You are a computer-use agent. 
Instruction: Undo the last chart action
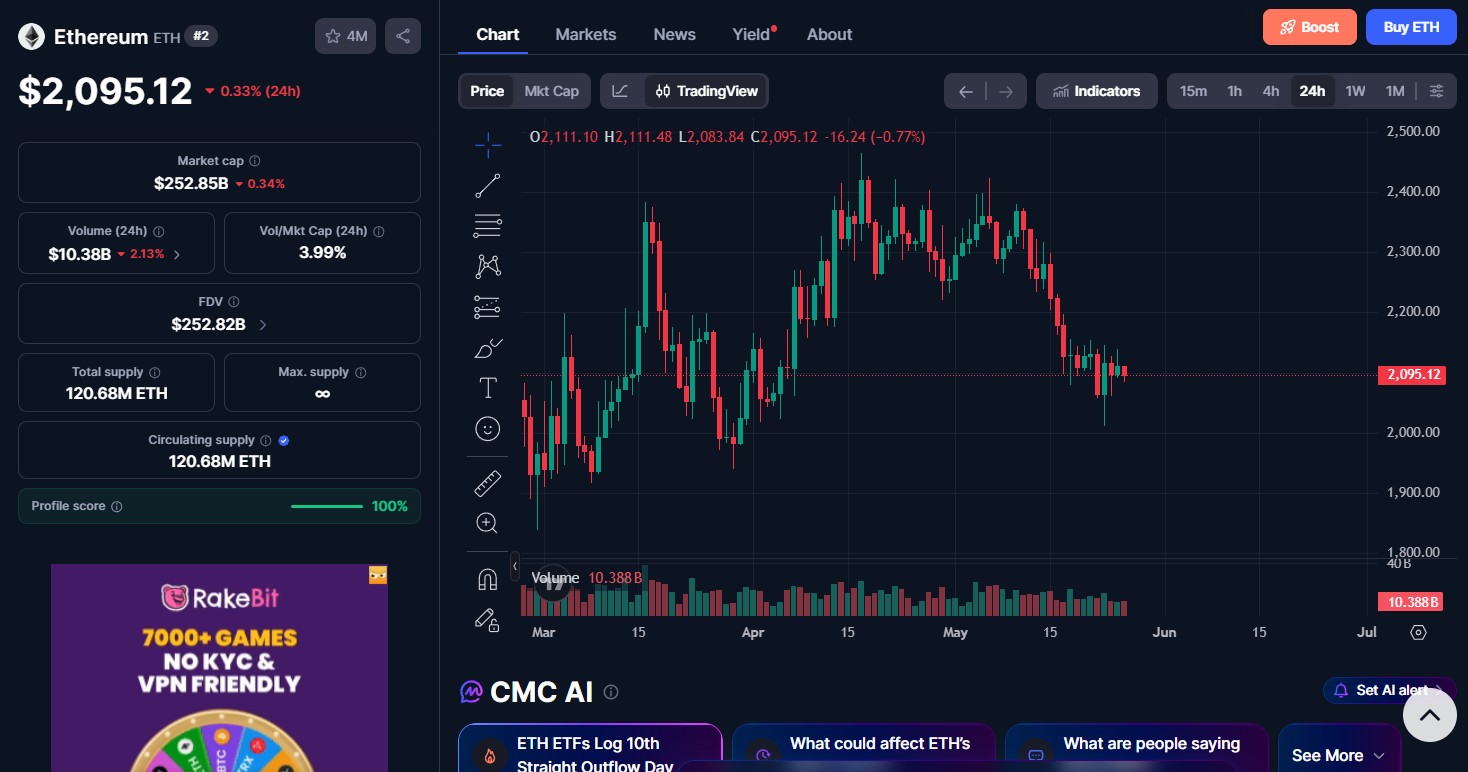point(965,91)
